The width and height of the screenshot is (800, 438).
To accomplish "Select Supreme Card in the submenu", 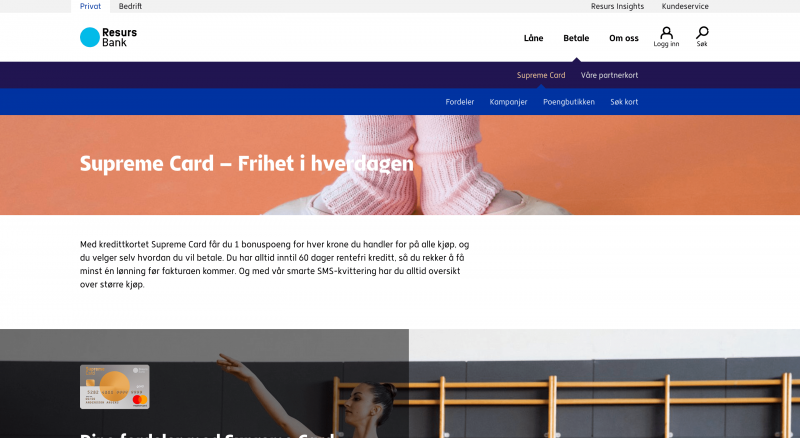I will pos(541,75).
